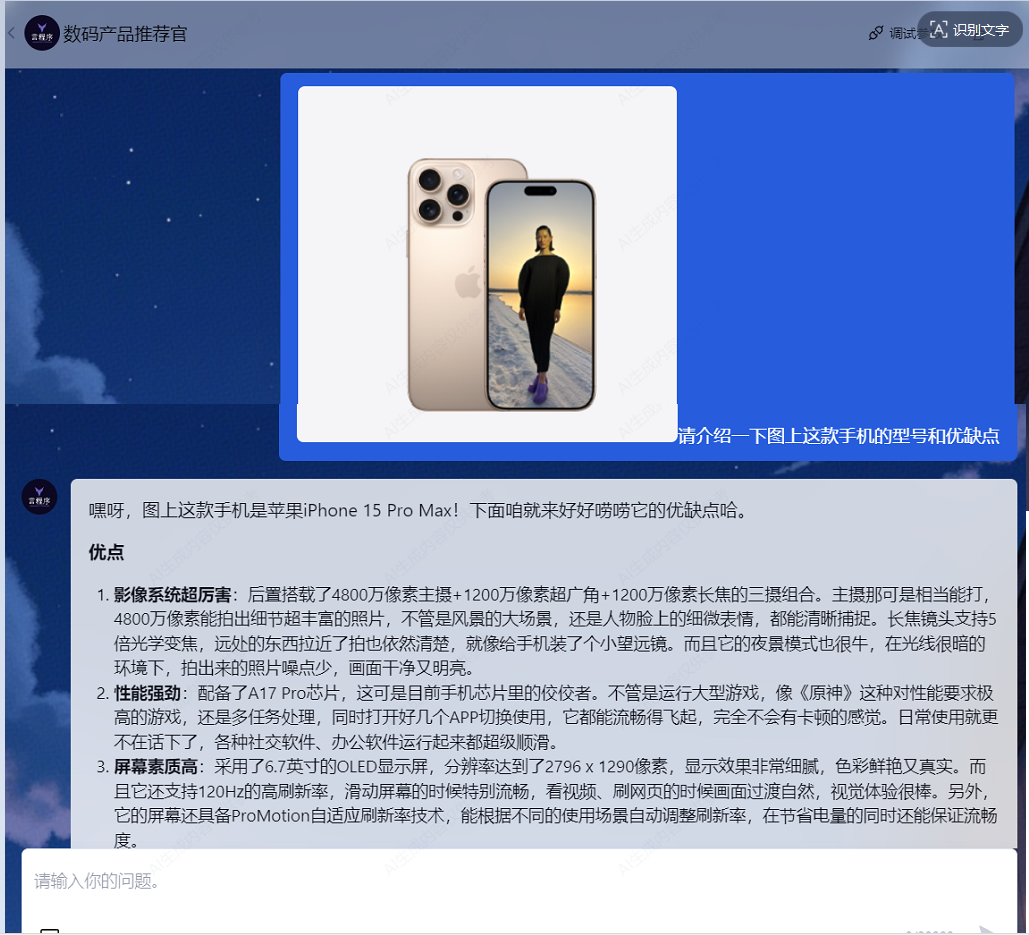Select the 性能强劲 list item
This screenshot has height=935, width=1029.
click(x=147, y=692)
